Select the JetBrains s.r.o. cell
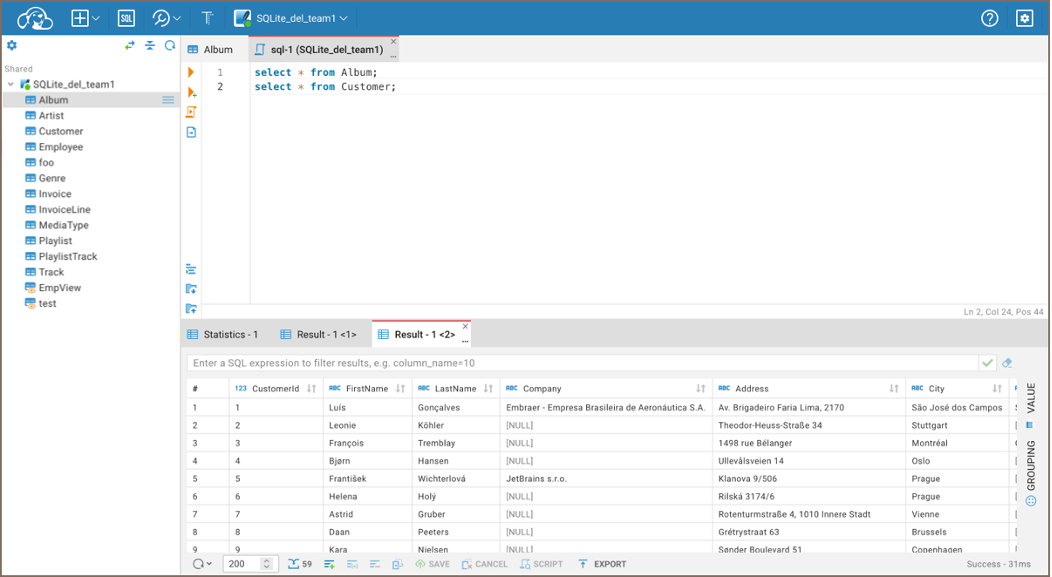Viewport: 1052px width, 577px height. pyautogui.click(x=607, y=479)
